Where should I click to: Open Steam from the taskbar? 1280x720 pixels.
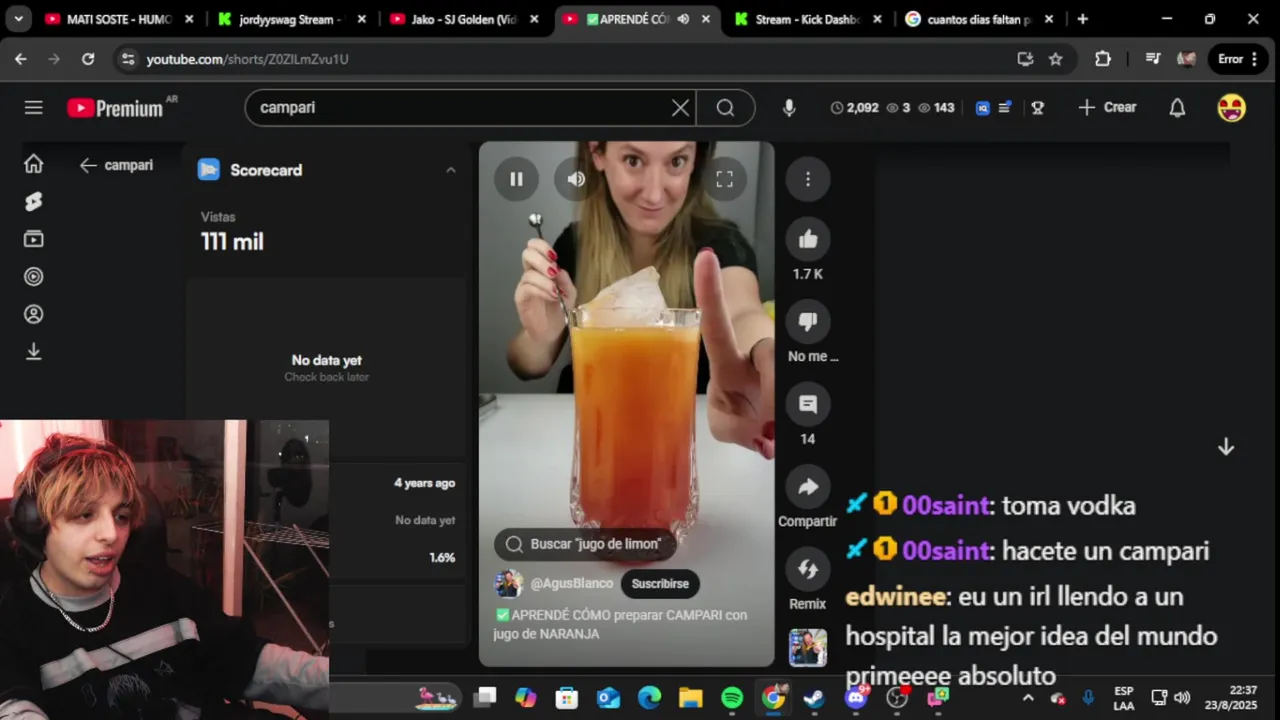[815, 698]
